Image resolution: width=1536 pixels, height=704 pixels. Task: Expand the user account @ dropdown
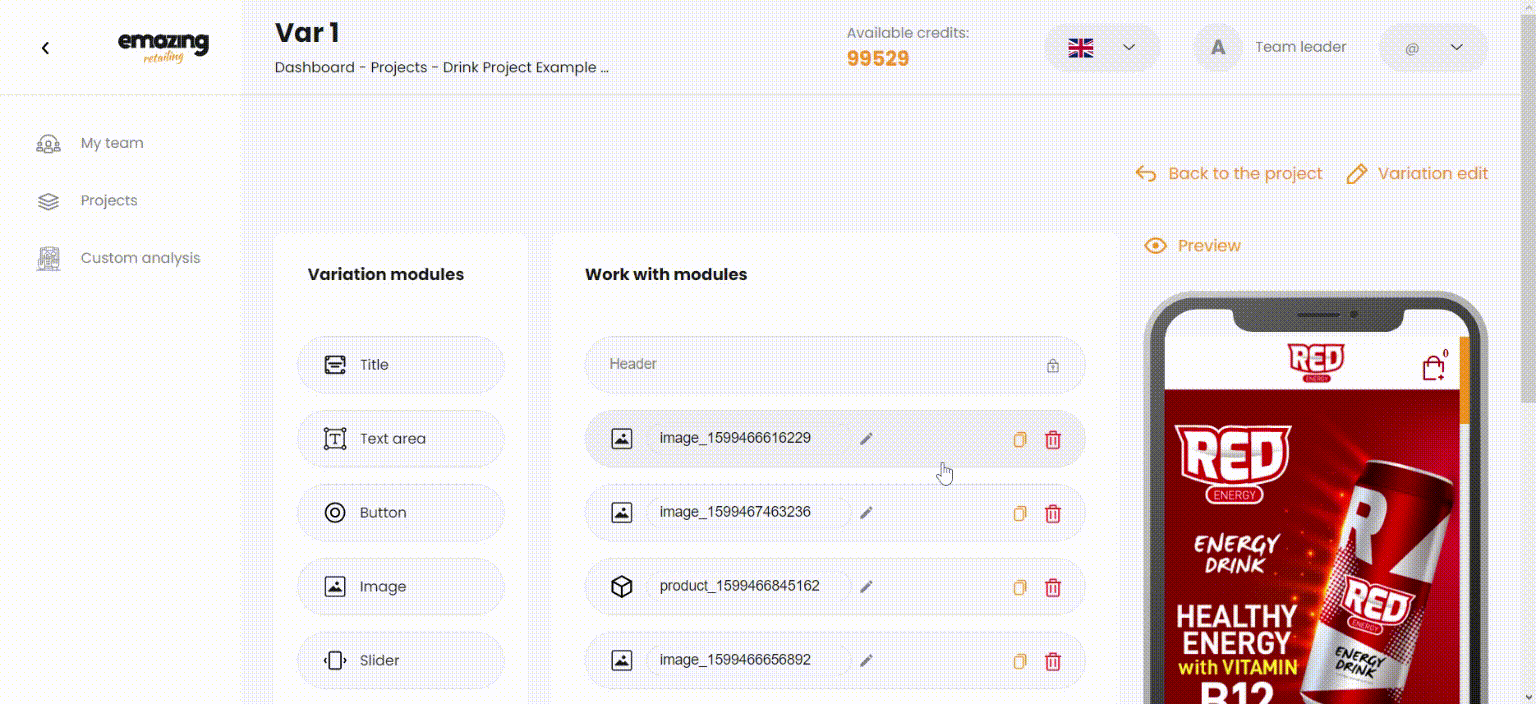click(1433, 48)
